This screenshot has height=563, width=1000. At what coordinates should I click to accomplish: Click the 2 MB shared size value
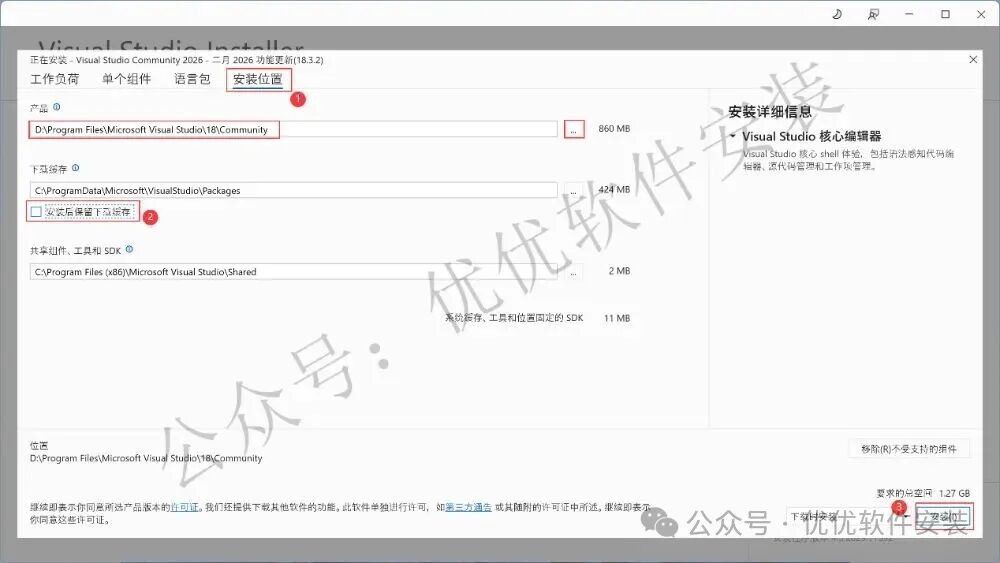pyautogui.click(x=619, y=271)
